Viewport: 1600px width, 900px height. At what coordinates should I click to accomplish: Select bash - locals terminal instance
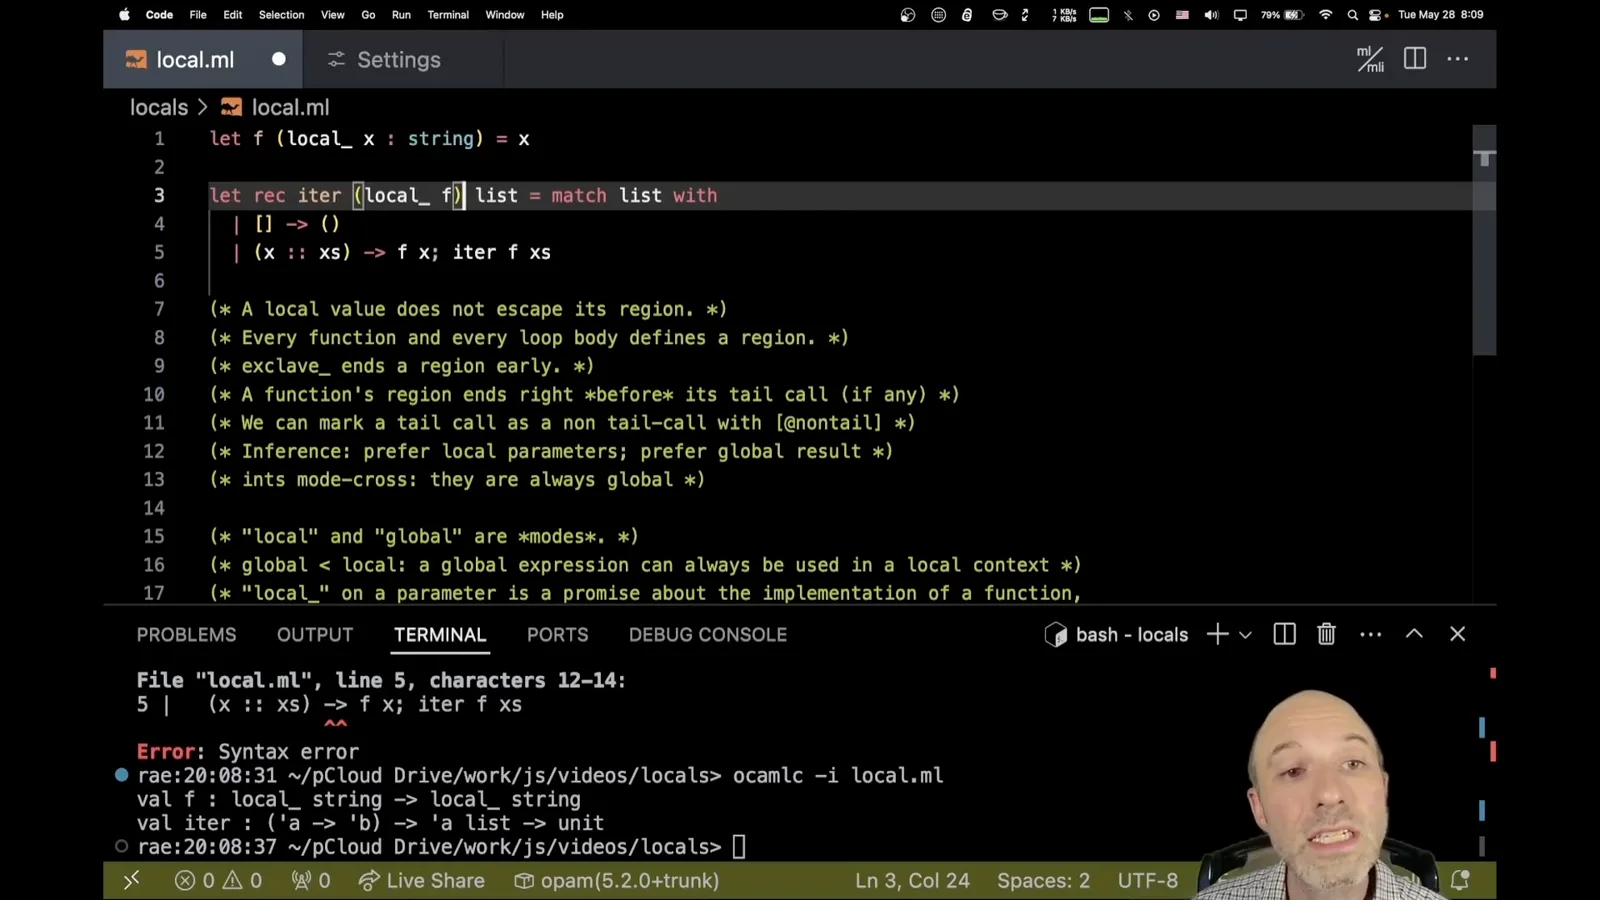[1117, 634]
